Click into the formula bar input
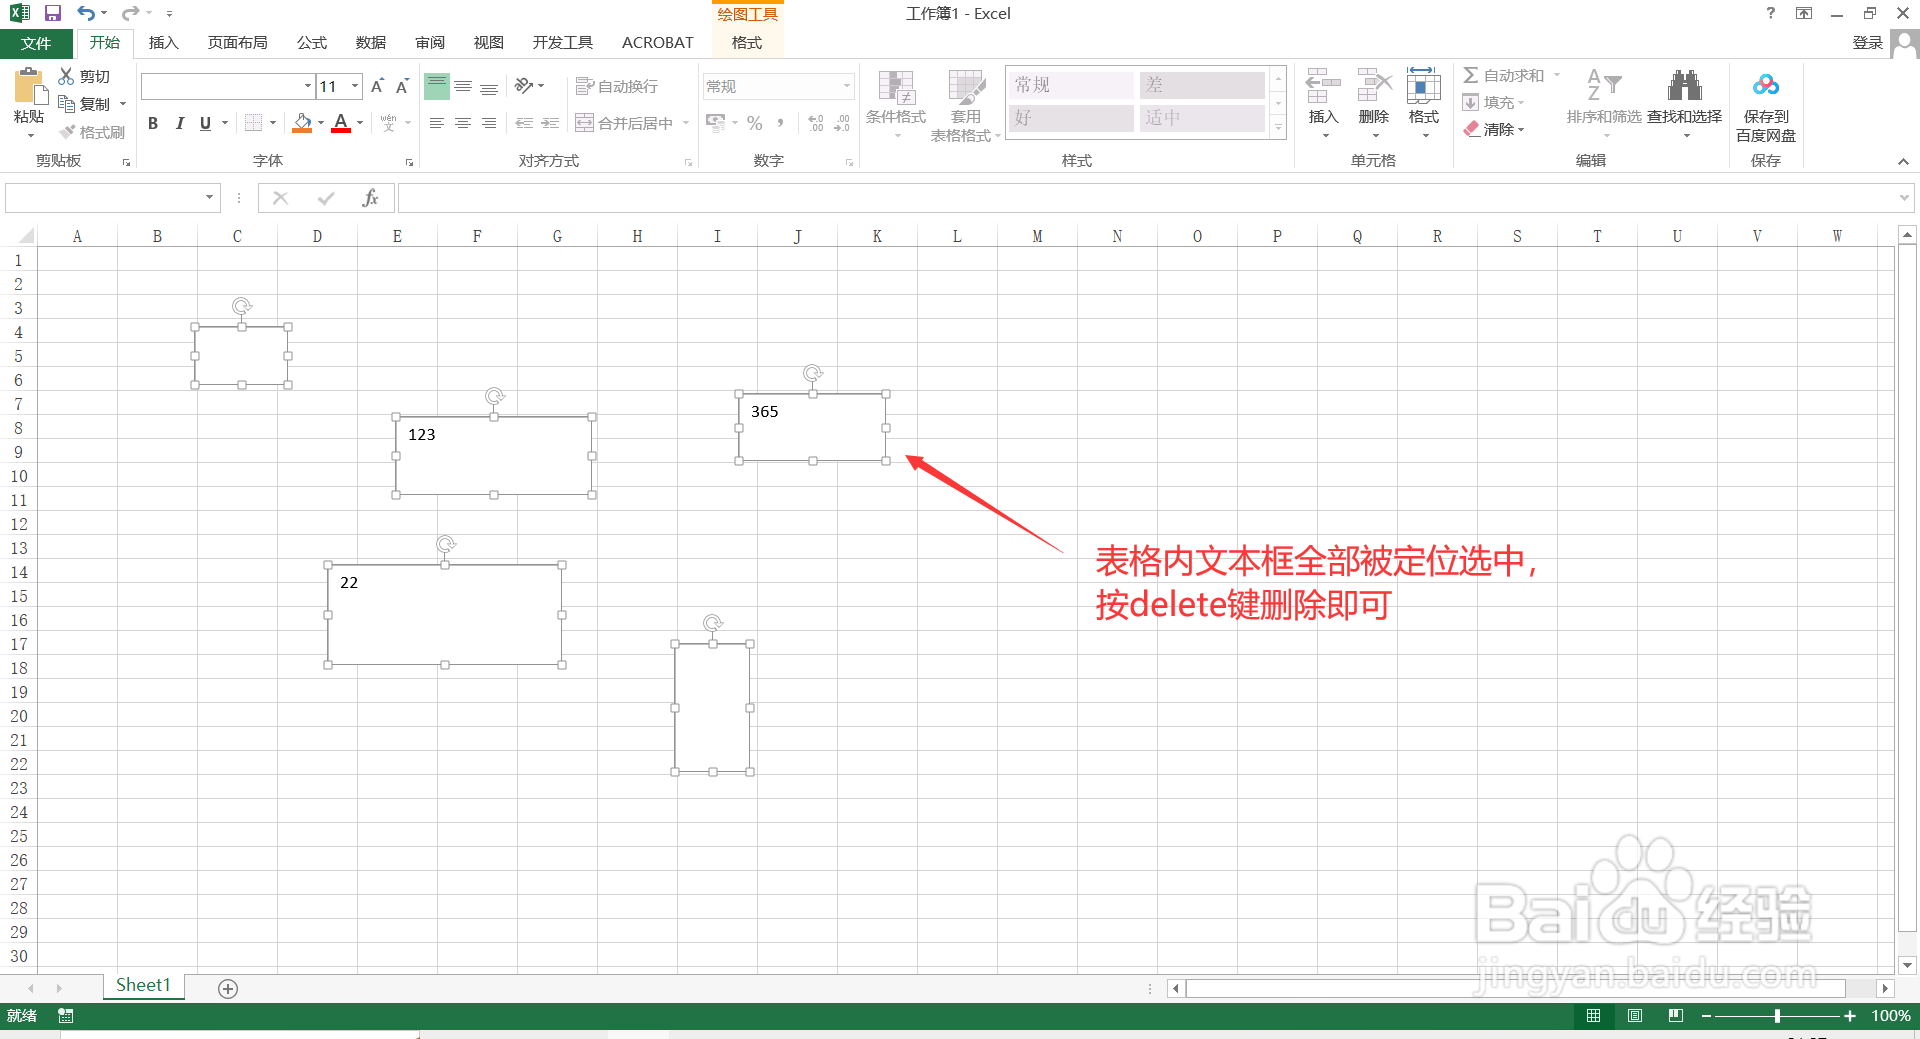 (x=1146, y=198)
